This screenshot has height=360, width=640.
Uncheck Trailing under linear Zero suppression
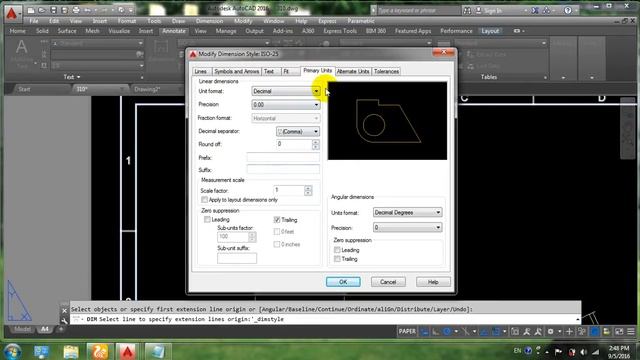click(x=277, y=220)
